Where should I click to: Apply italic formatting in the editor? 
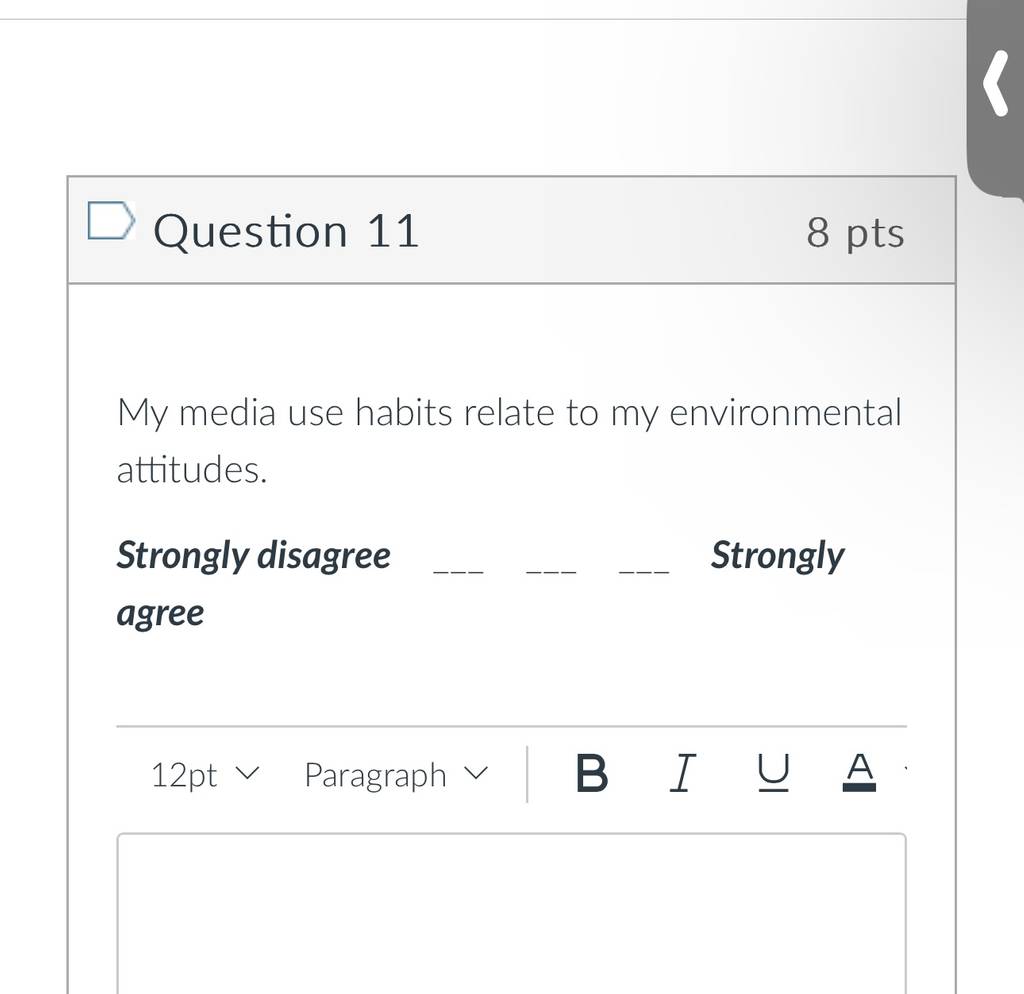point(682,773)
